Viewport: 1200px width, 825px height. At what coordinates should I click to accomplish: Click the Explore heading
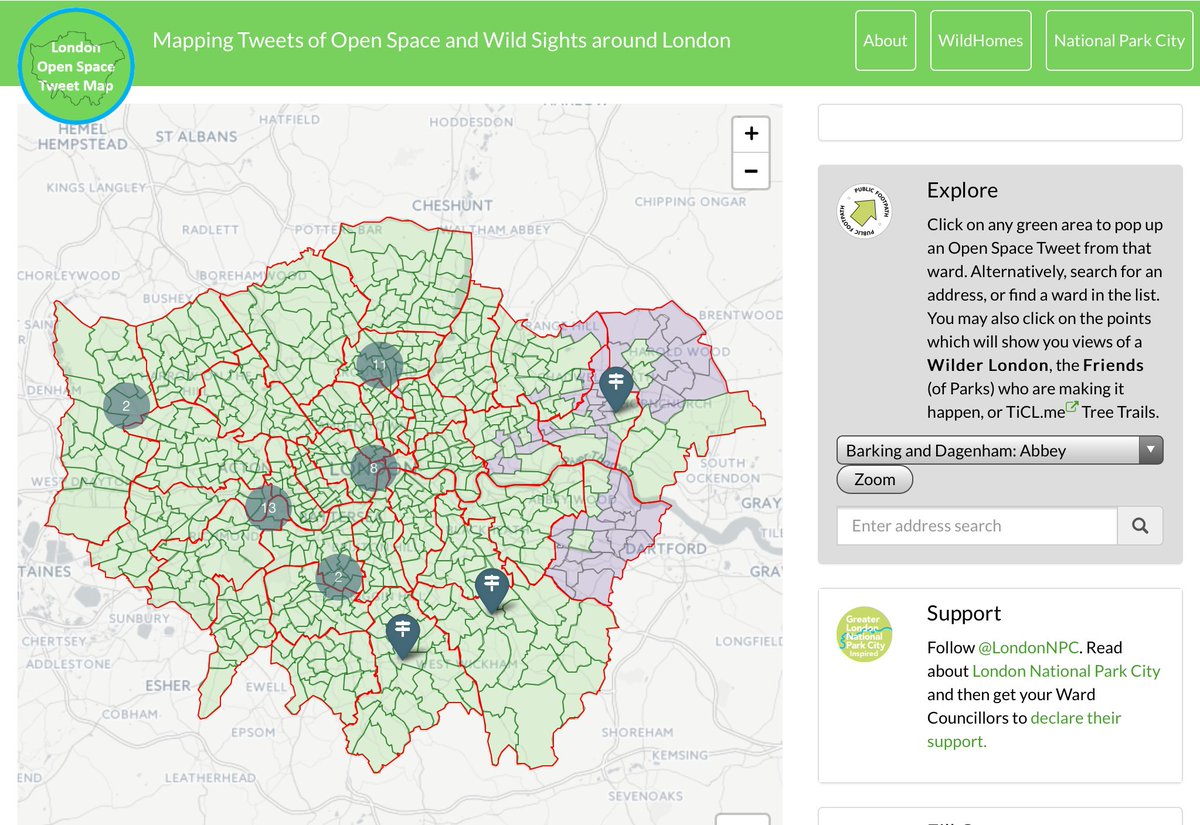pyautogui.click(x=962, y=190)
